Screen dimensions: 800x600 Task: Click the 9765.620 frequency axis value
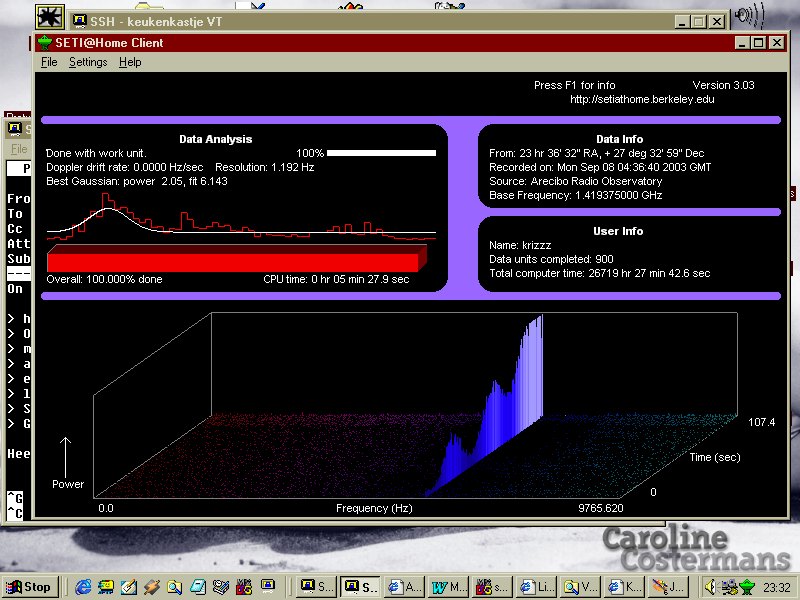601,508
